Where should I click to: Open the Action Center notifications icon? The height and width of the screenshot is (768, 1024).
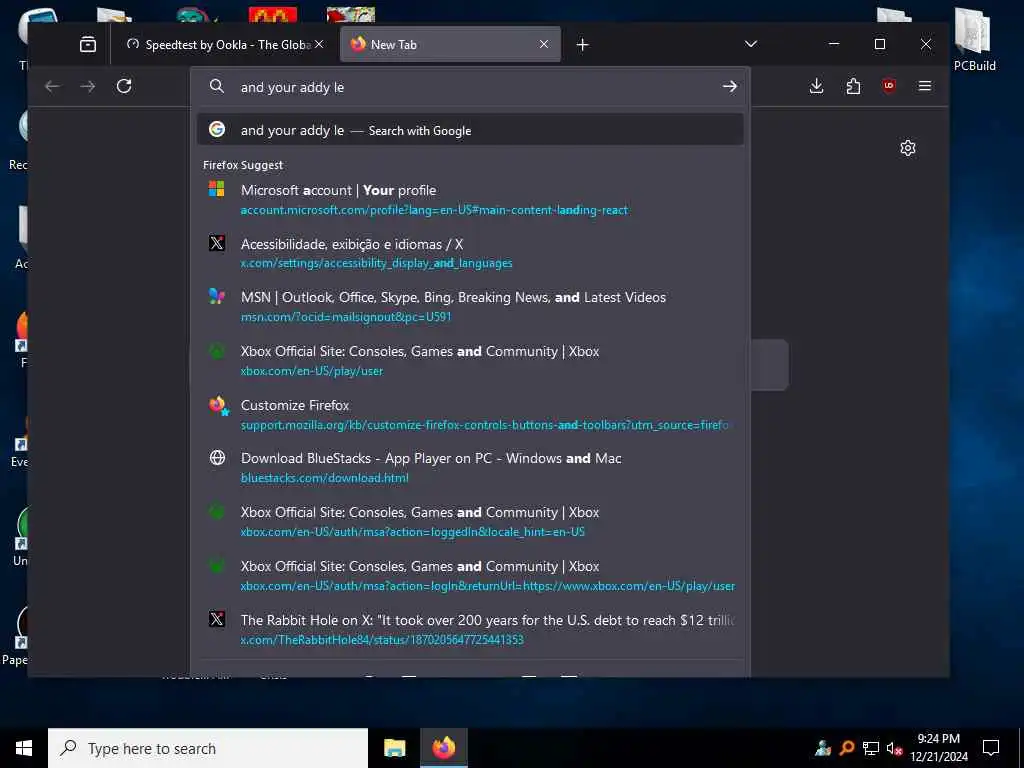point(991,748)
